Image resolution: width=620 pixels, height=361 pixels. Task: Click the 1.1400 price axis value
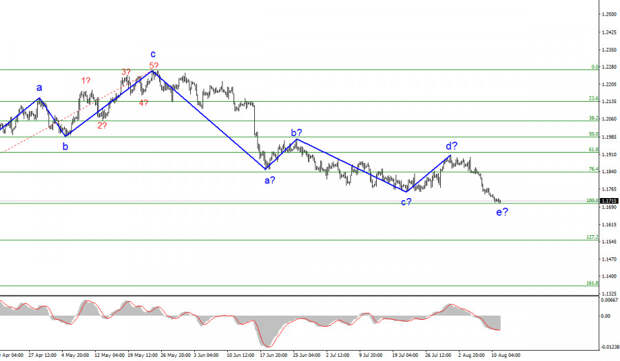(609, 276)
